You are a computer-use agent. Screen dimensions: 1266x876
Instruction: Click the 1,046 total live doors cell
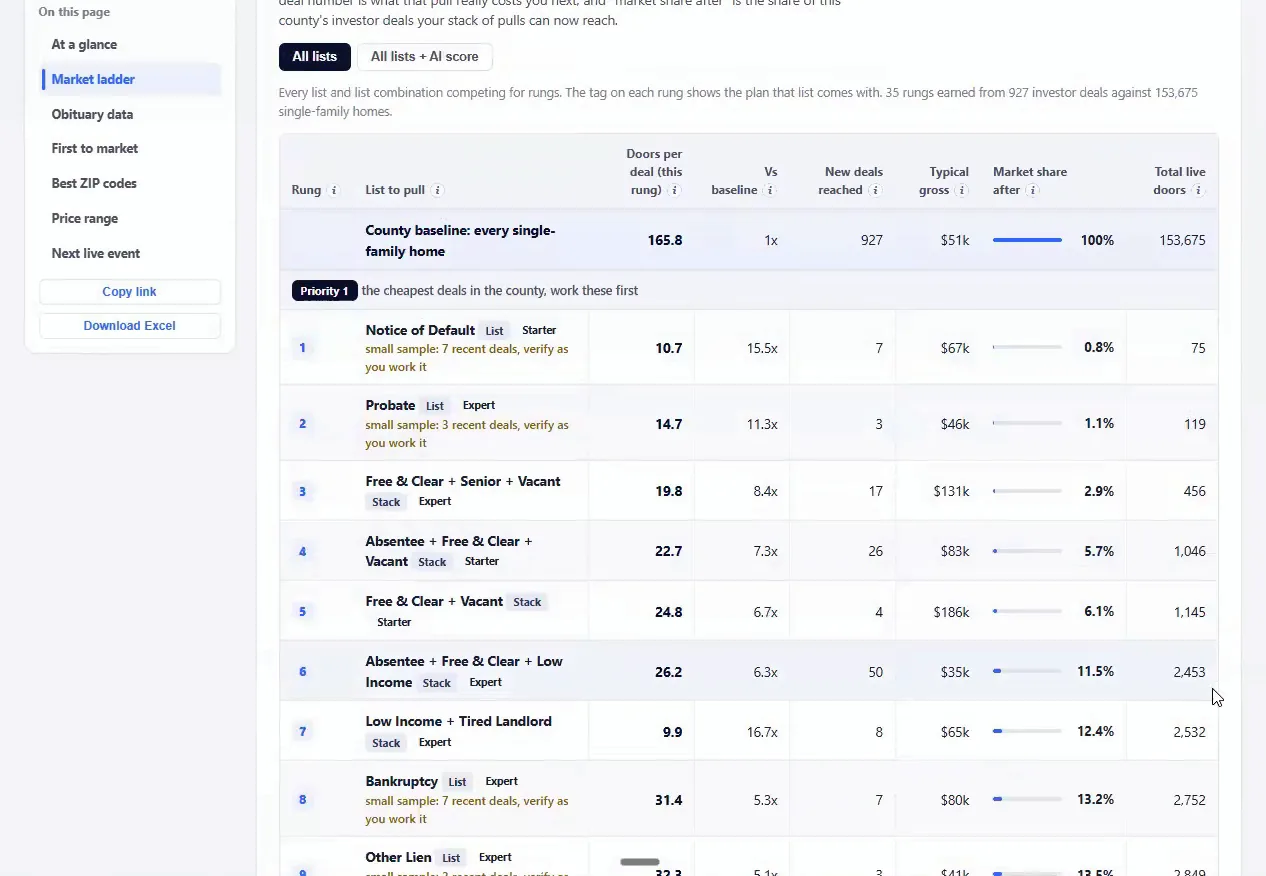(x=1189, y=551)
